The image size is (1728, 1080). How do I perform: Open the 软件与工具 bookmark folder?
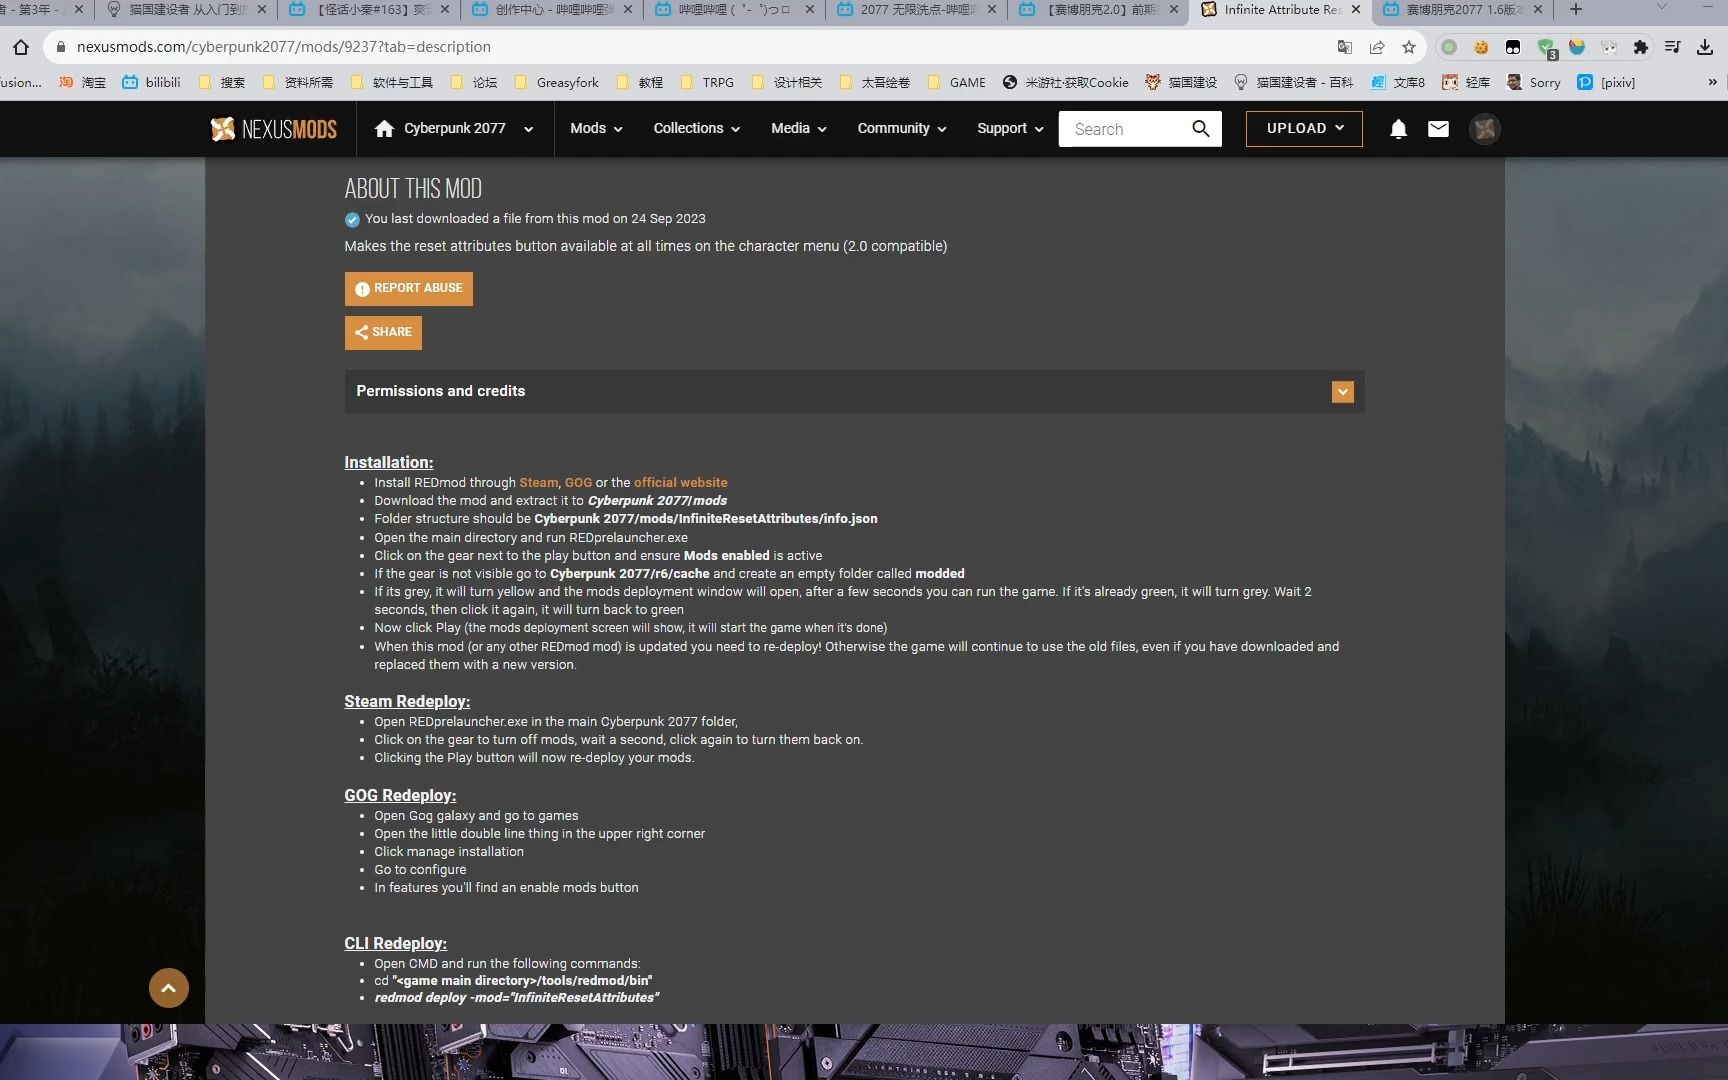(392, 82)
